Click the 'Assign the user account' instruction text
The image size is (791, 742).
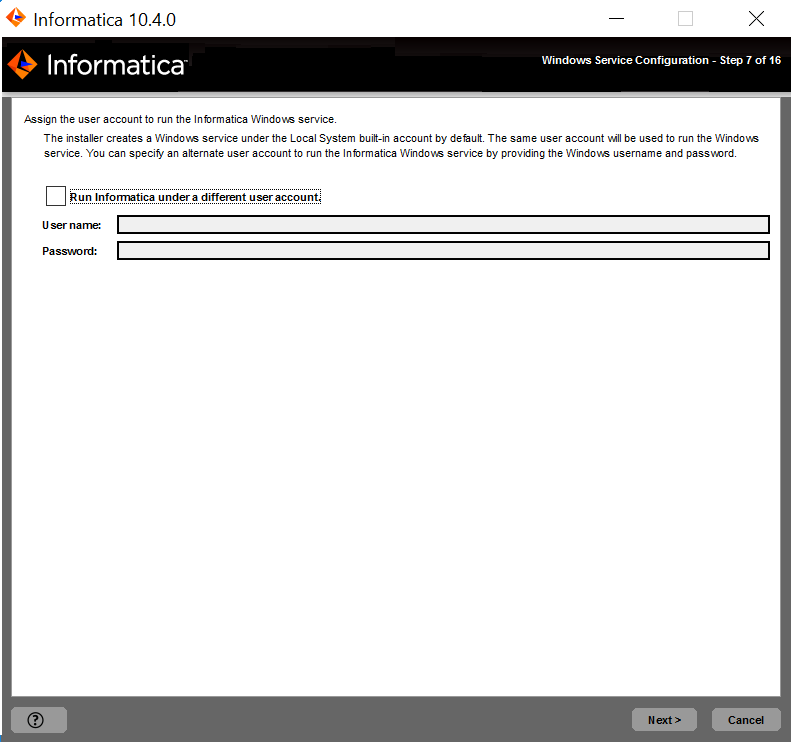click(180, 119)
